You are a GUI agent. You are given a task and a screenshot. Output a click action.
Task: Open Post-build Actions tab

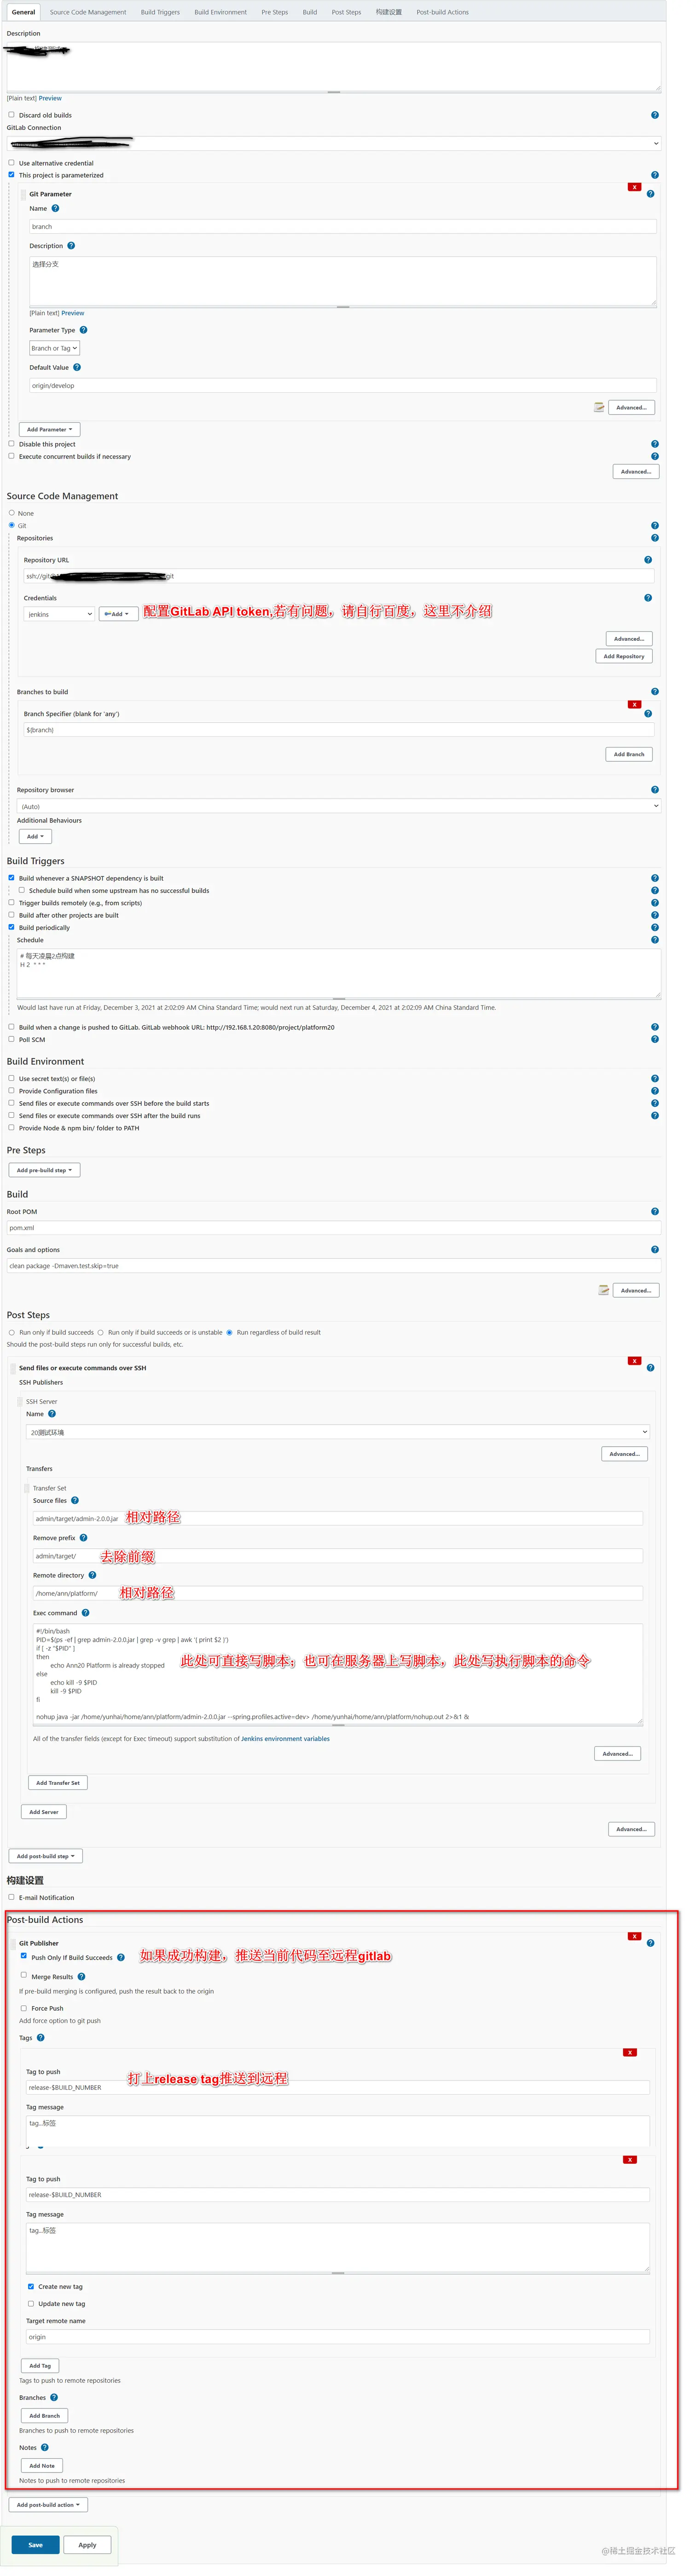point(442,12)
